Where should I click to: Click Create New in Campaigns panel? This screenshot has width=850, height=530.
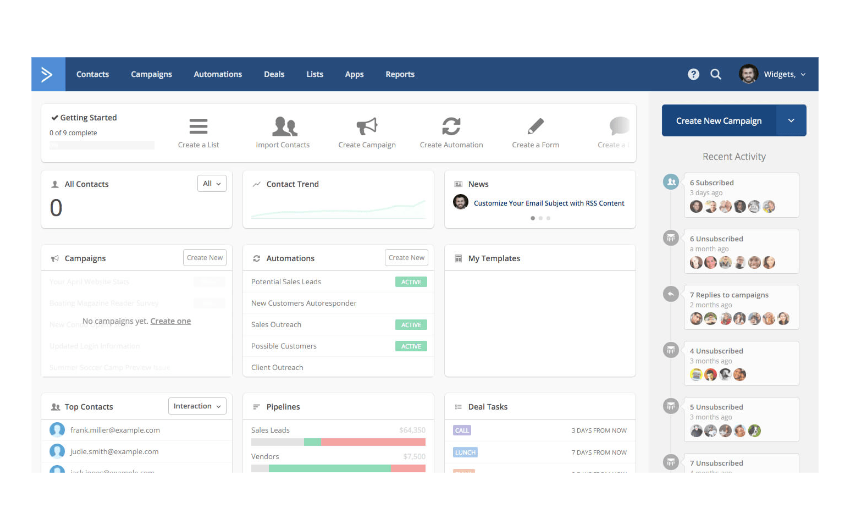205,257
